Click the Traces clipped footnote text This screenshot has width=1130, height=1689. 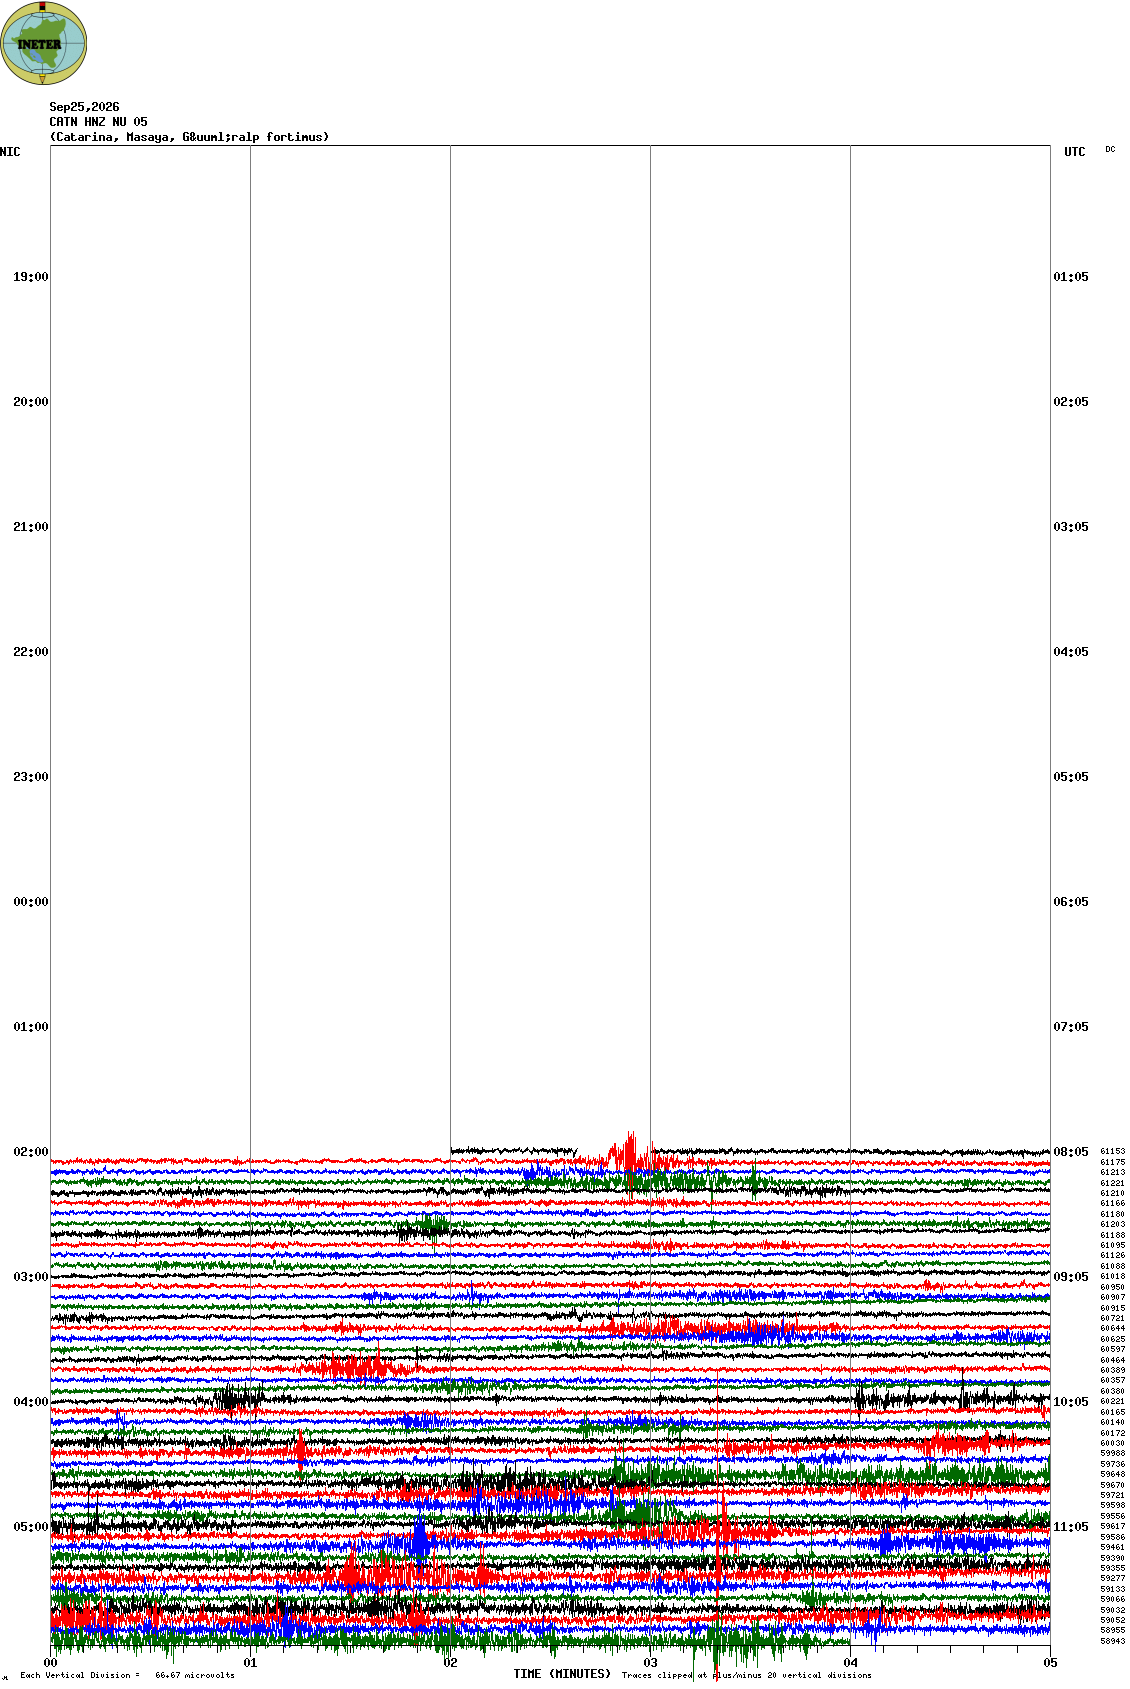[x=746, y=1675]
